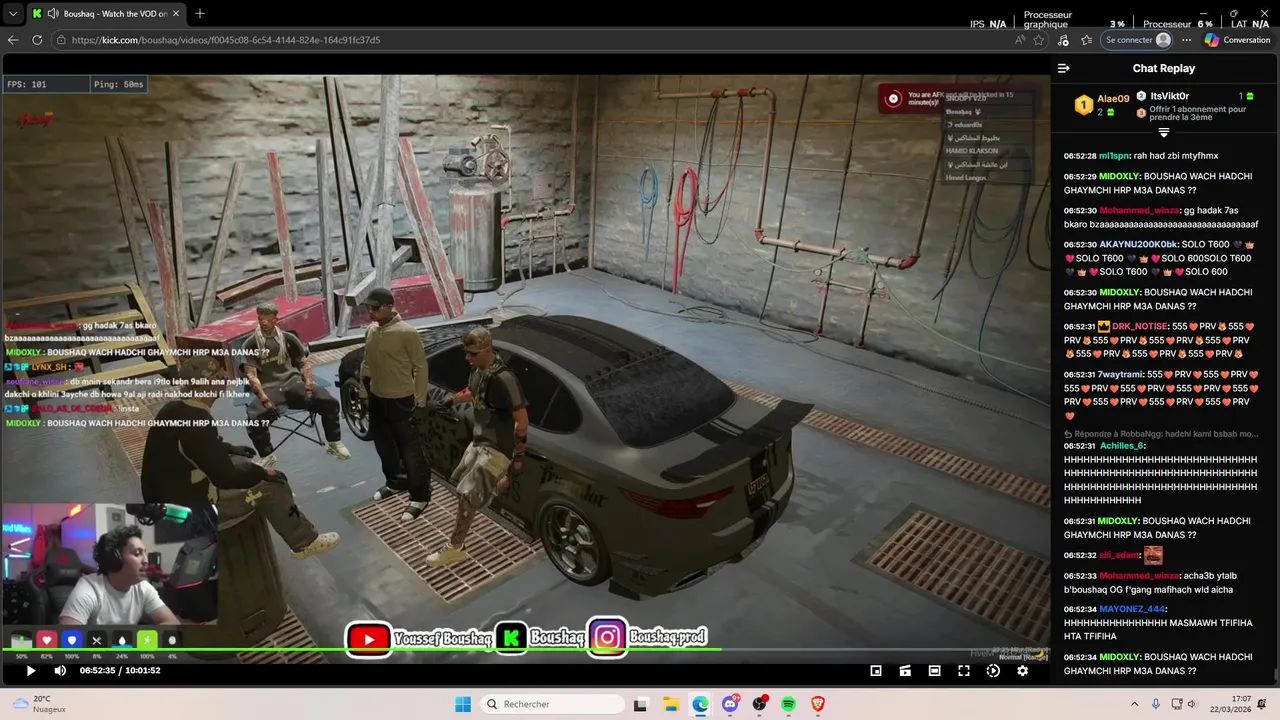Open the Copilot Conversation button
Viewport: 1280px width, 720px height.
1237,40
